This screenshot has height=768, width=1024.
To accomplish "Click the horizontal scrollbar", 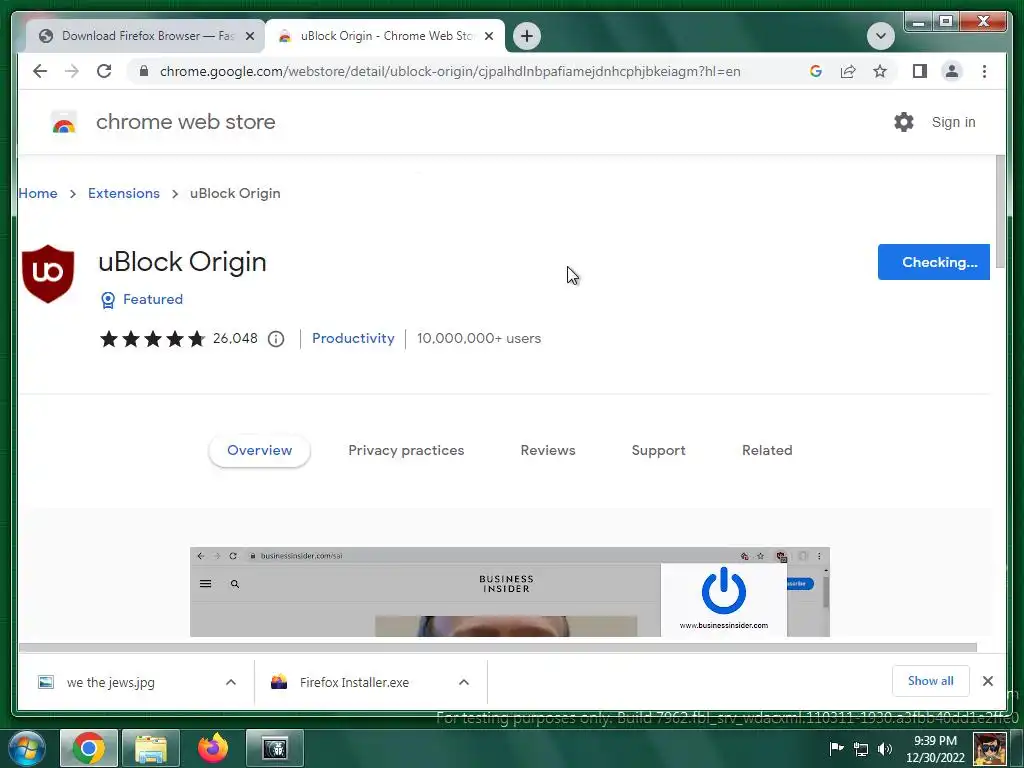I will coord(498,647).
